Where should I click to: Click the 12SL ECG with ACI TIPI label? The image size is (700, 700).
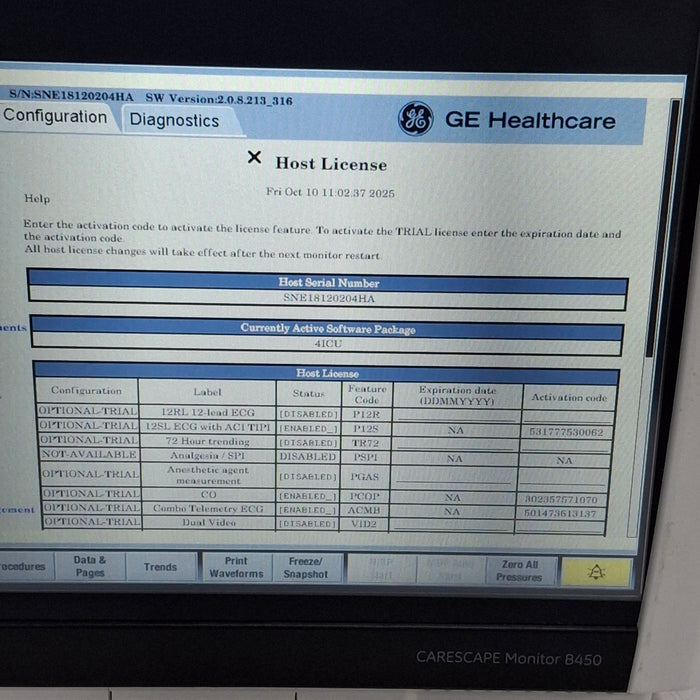coord(208,427)
